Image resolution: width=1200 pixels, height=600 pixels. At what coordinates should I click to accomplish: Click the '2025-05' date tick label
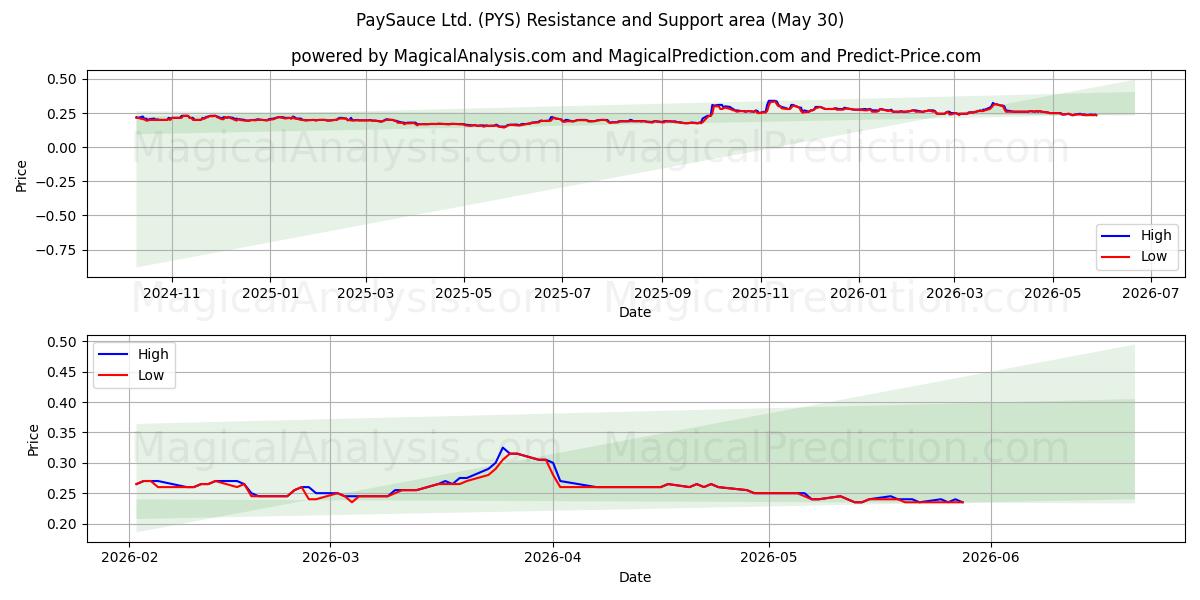(464, 293)
